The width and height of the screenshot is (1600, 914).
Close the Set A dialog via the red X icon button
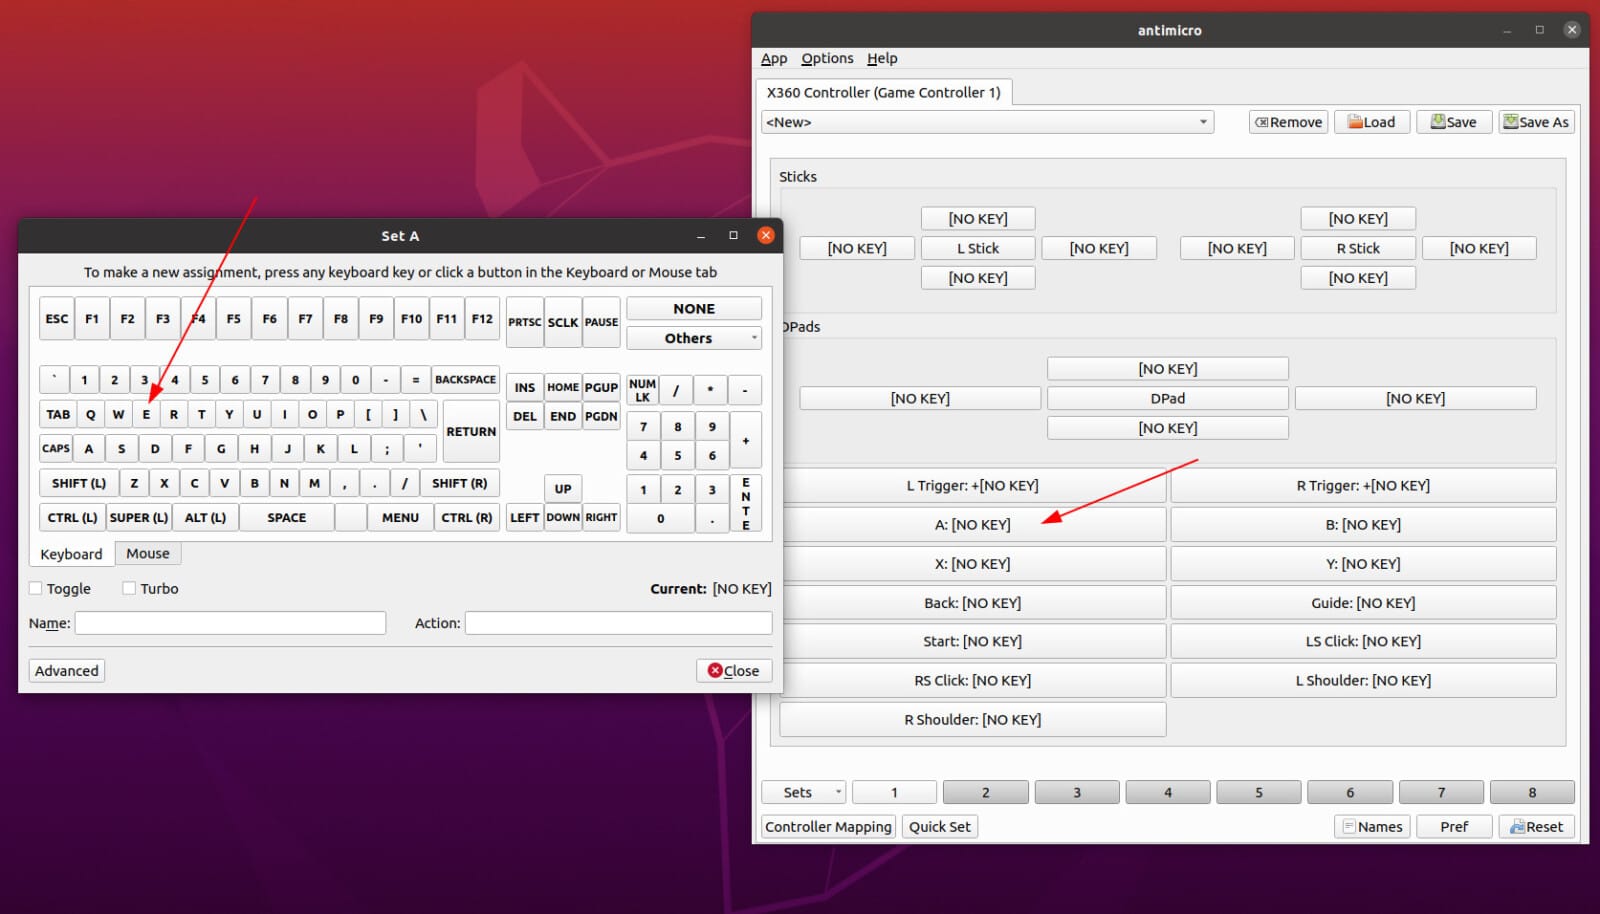(x=766, y=235)
